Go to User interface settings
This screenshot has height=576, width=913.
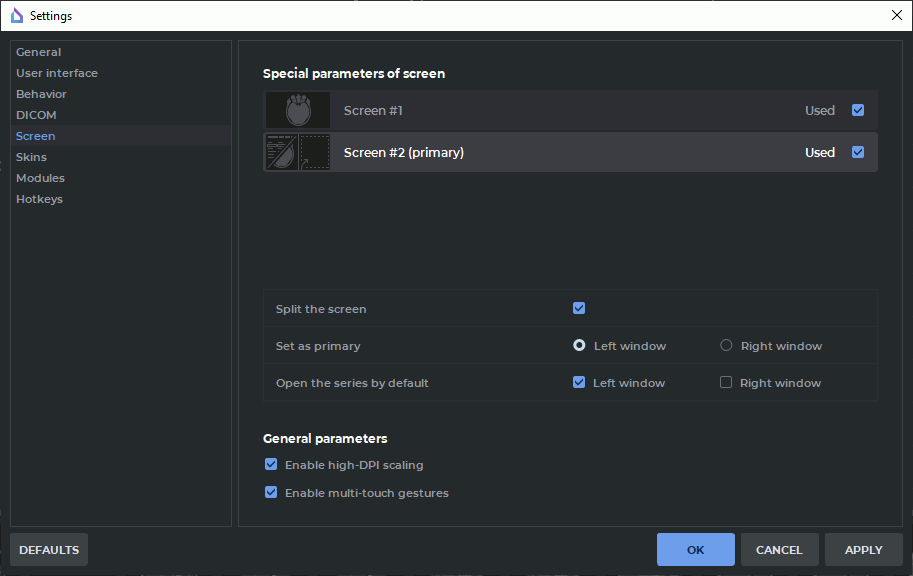point(57,73)
